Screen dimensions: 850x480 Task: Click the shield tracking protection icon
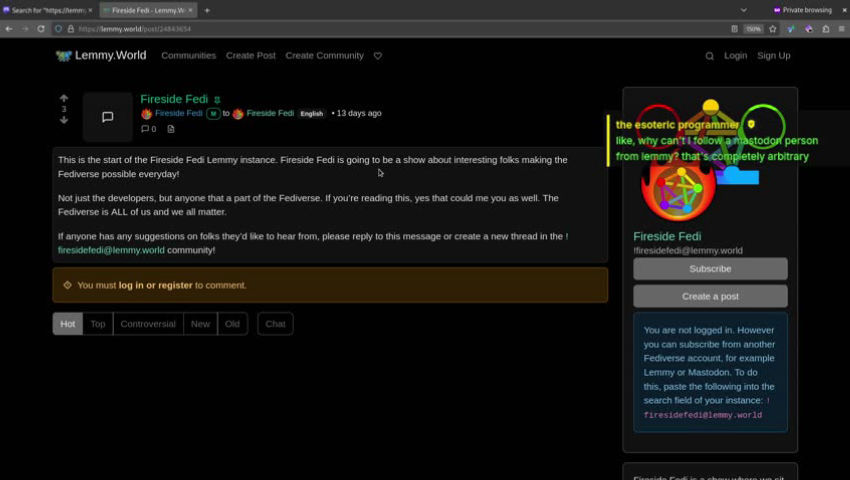pos(59,29)
